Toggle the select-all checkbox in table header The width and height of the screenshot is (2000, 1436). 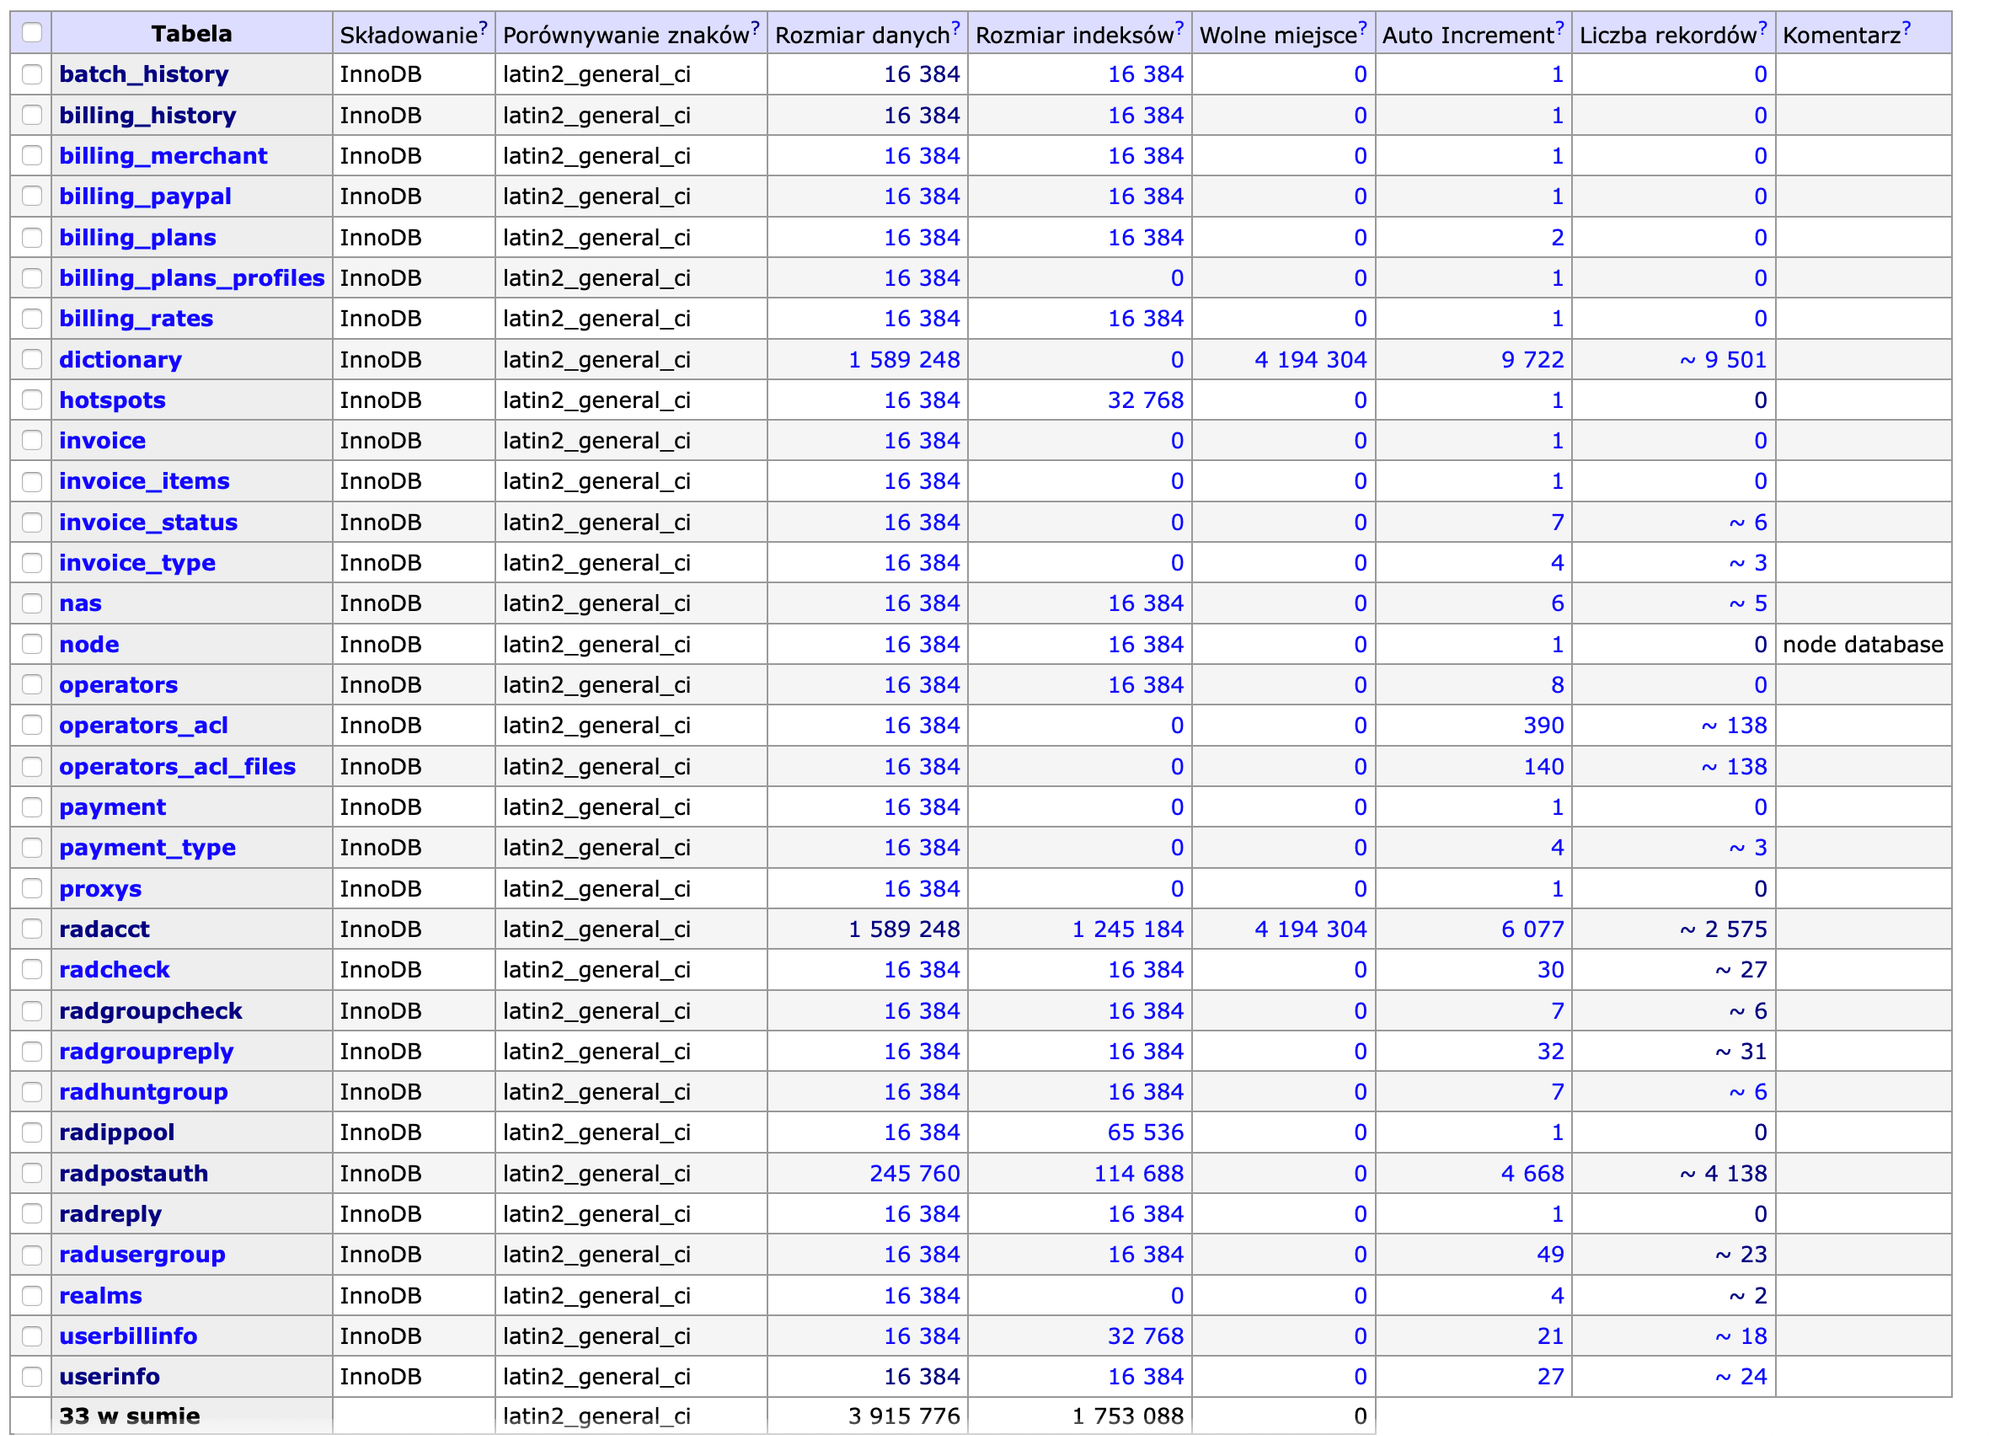tap(32, 33)
